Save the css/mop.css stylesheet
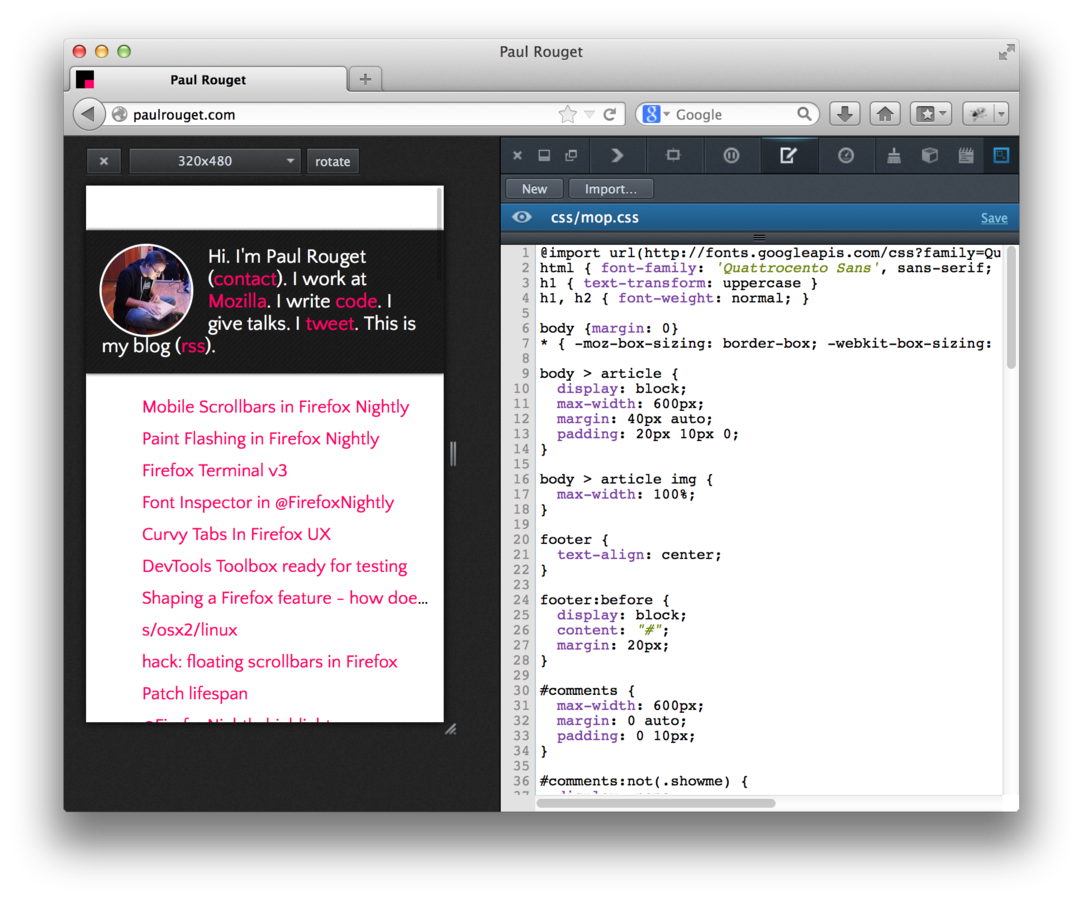 click(x=994, y=218)
